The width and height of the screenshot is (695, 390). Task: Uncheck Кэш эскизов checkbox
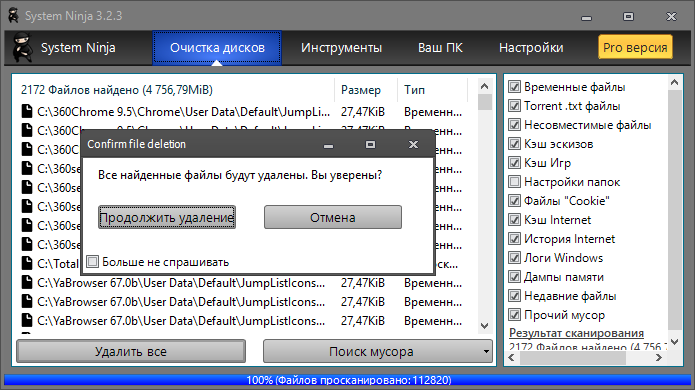[x=514, y=144]
